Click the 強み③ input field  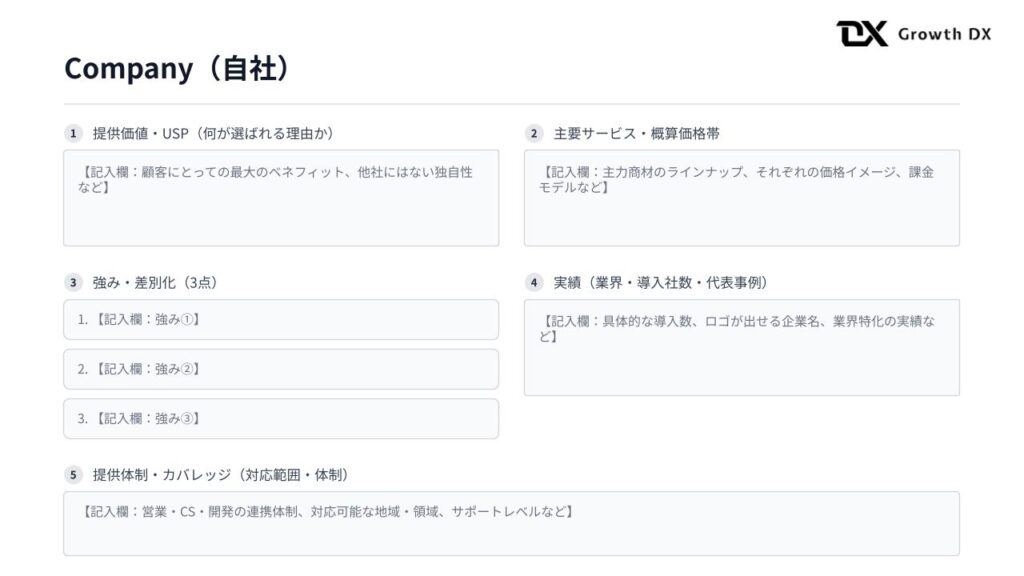pos(281,419)
